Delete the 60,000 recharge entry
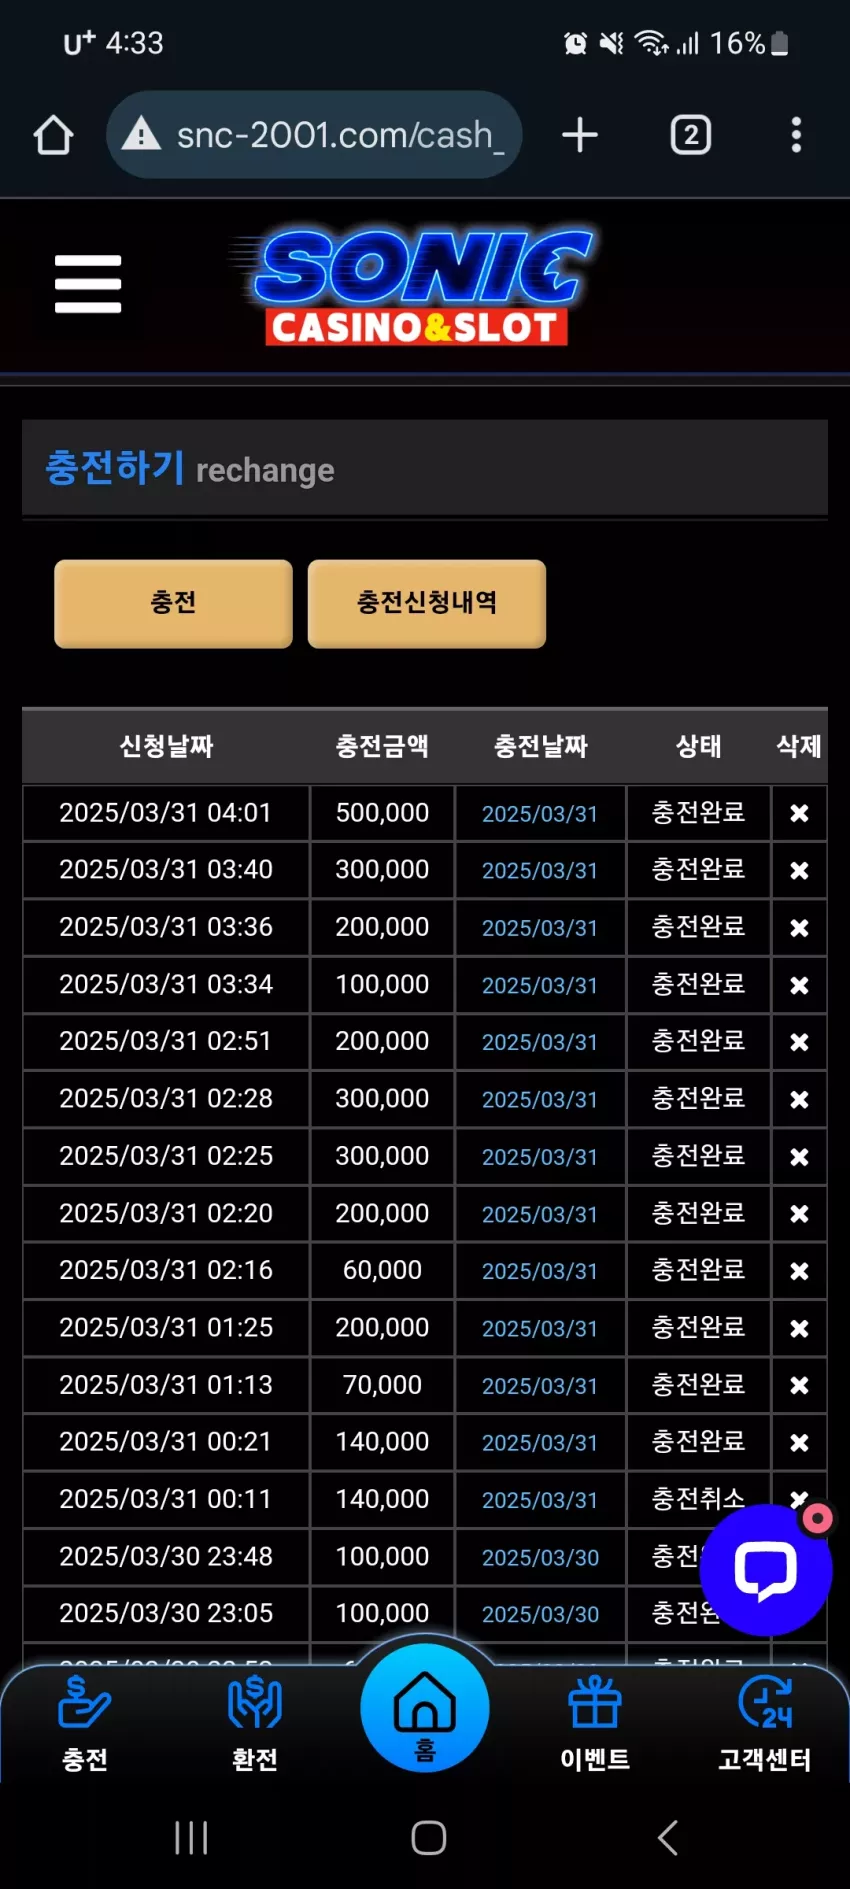The image size is (850, 1889). [x=799, y=1270]
